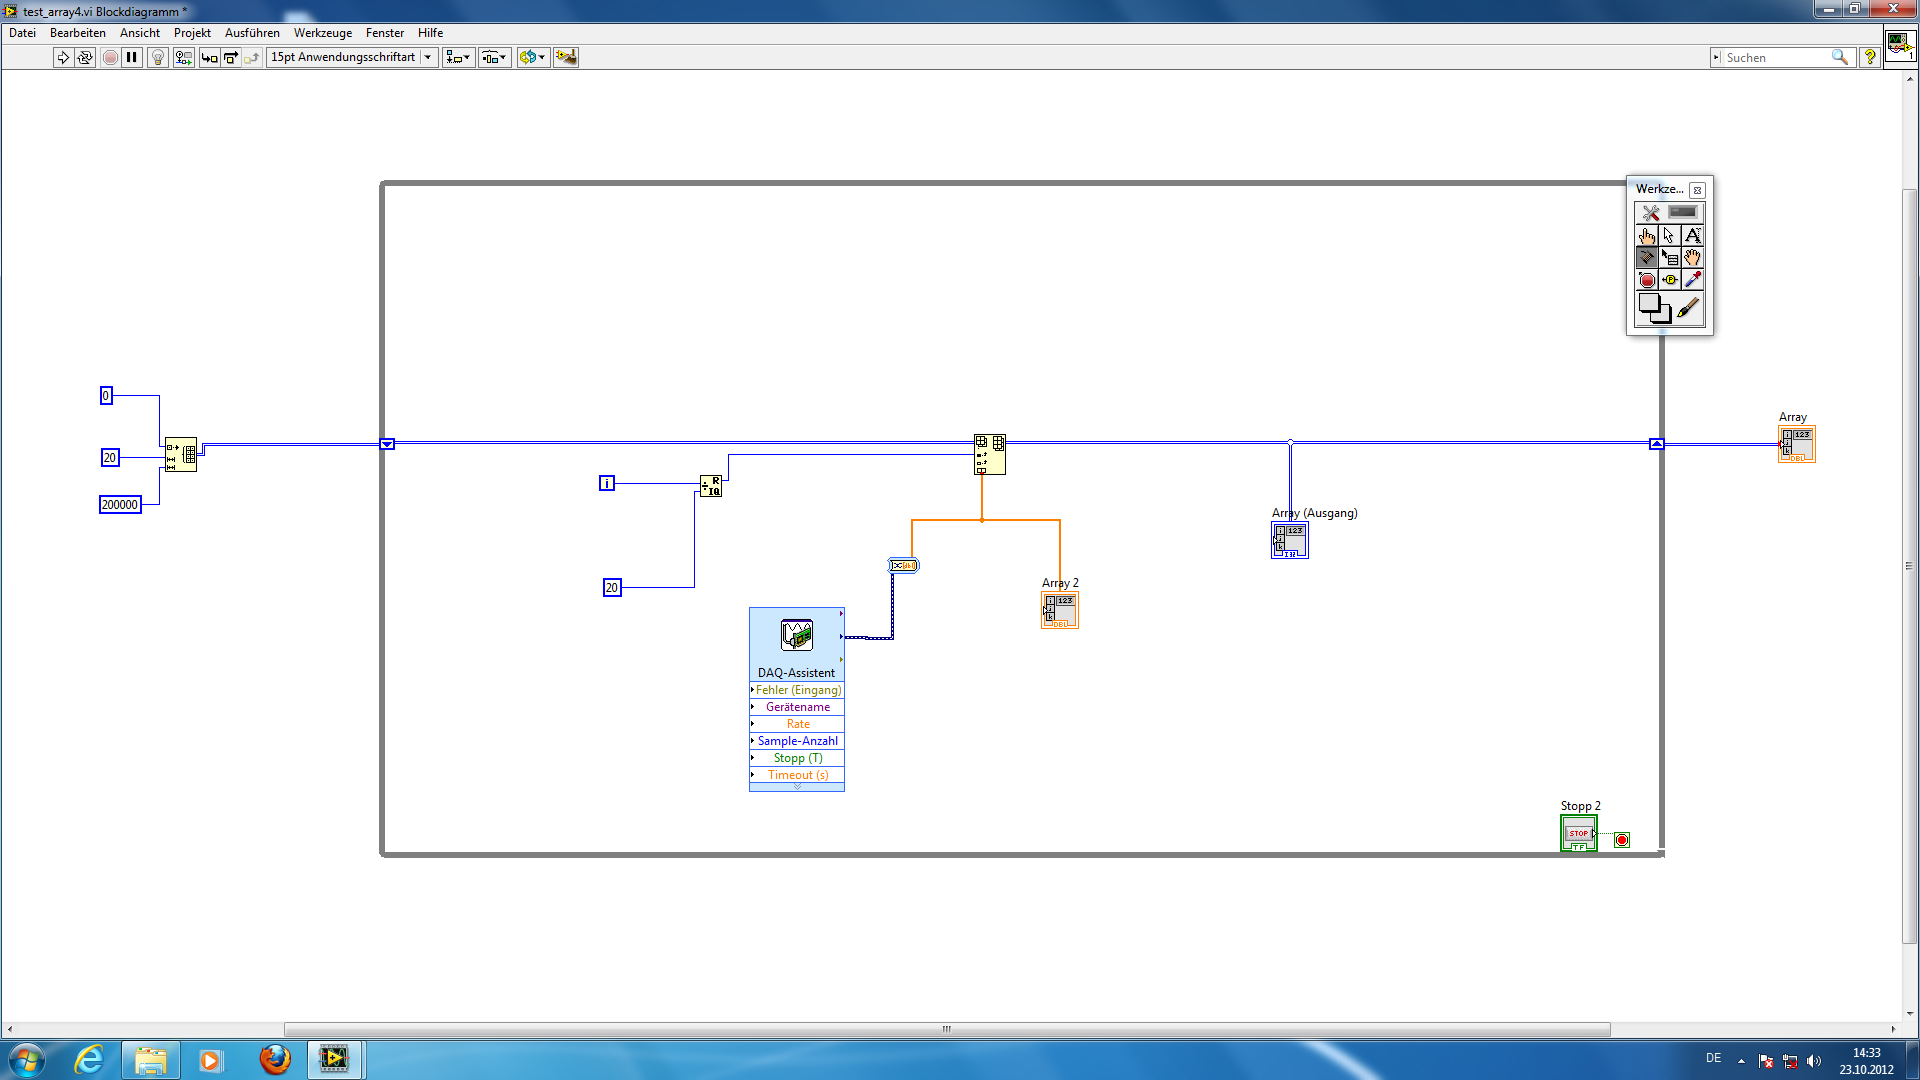Click the Stopp 2 button terminal
Viewport: 1920px width, 1080px height.
pyautogui.click(x=1578, y=833)
